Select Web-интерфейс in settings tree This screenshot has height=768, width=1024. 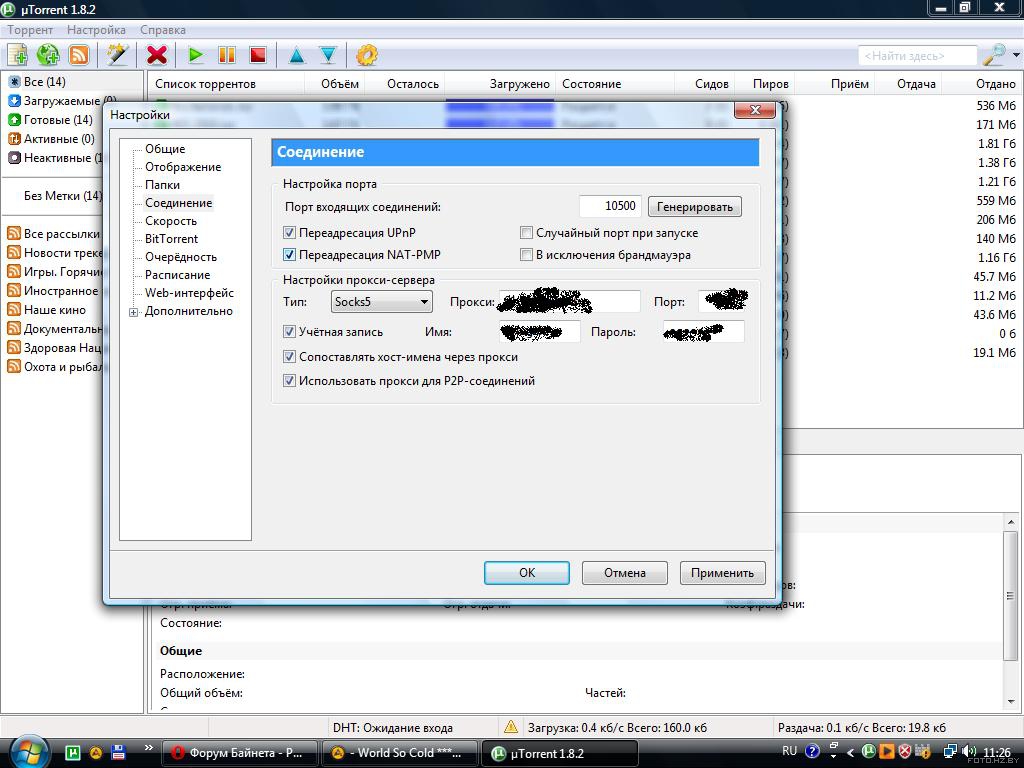coord(189,293)
